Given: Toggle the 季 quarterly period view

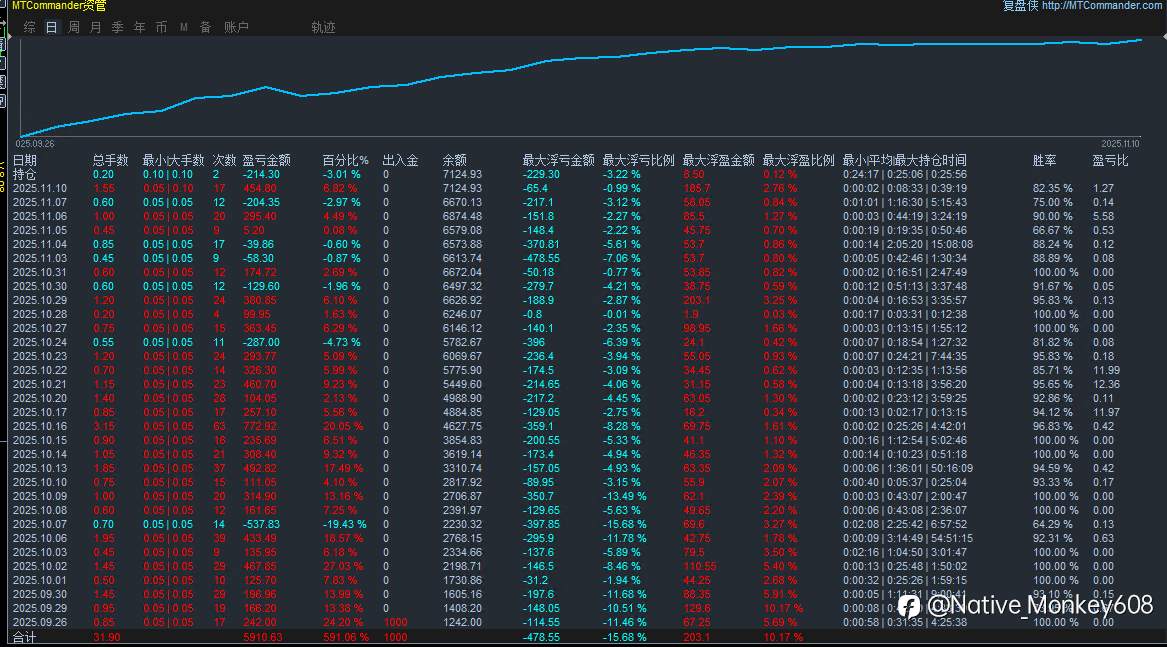Looking at the screenshot, I should point(116,27).
